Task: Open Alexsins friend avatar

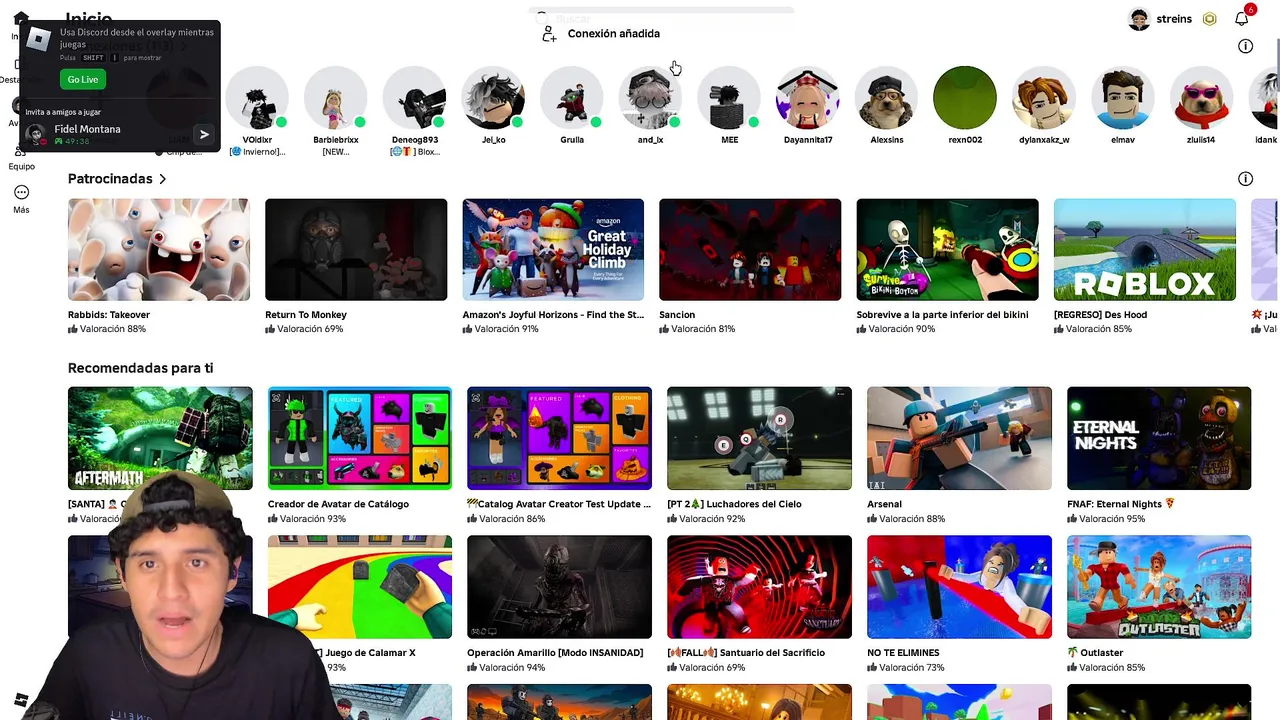Action: point(886,98)
